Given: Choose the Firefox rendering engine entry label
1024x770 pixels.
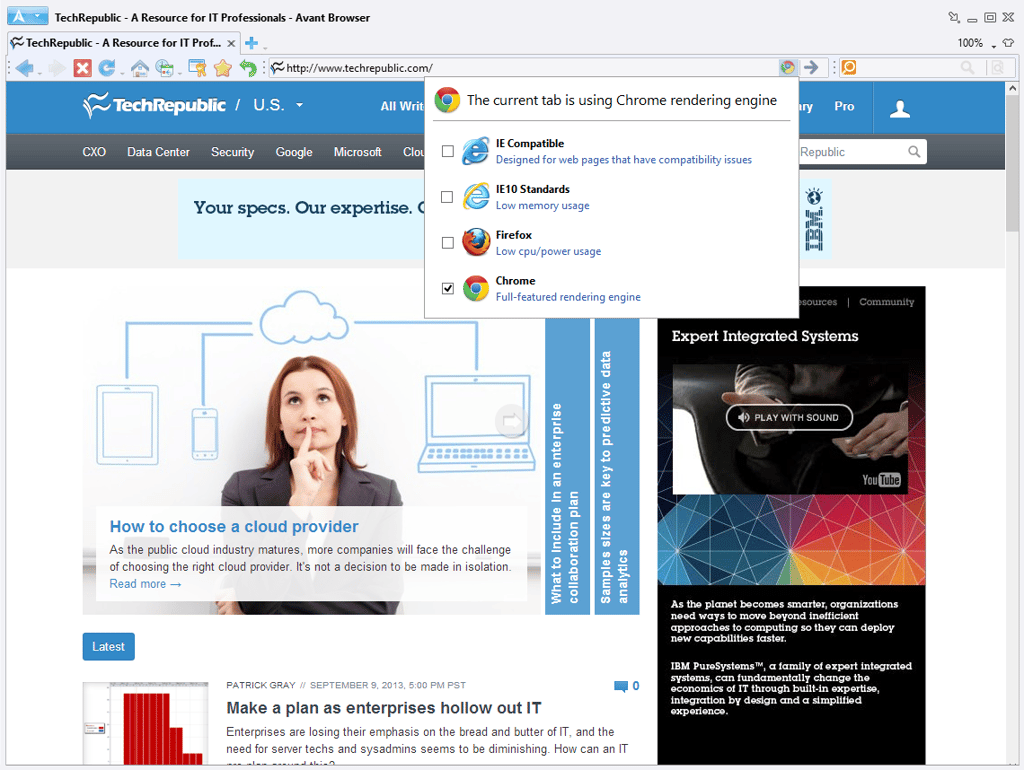Looking at the screenshot, I should tap(513, 234).
